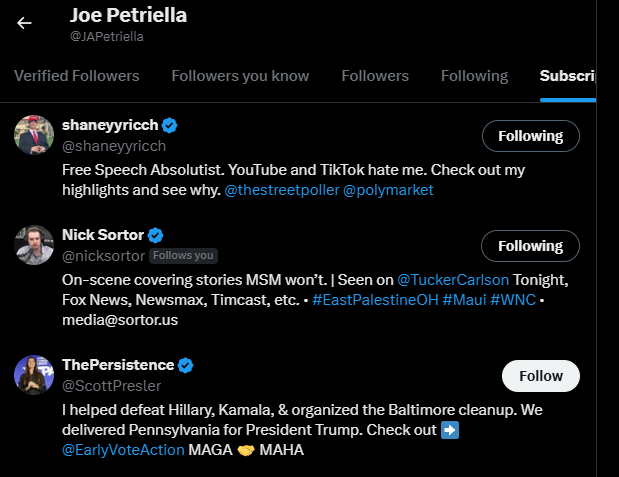Image resolution: width=619 pixels, height=477 pixels.
Task: Click Nick Sortor's verified badge icon
Action: click(x=156, y=236)
